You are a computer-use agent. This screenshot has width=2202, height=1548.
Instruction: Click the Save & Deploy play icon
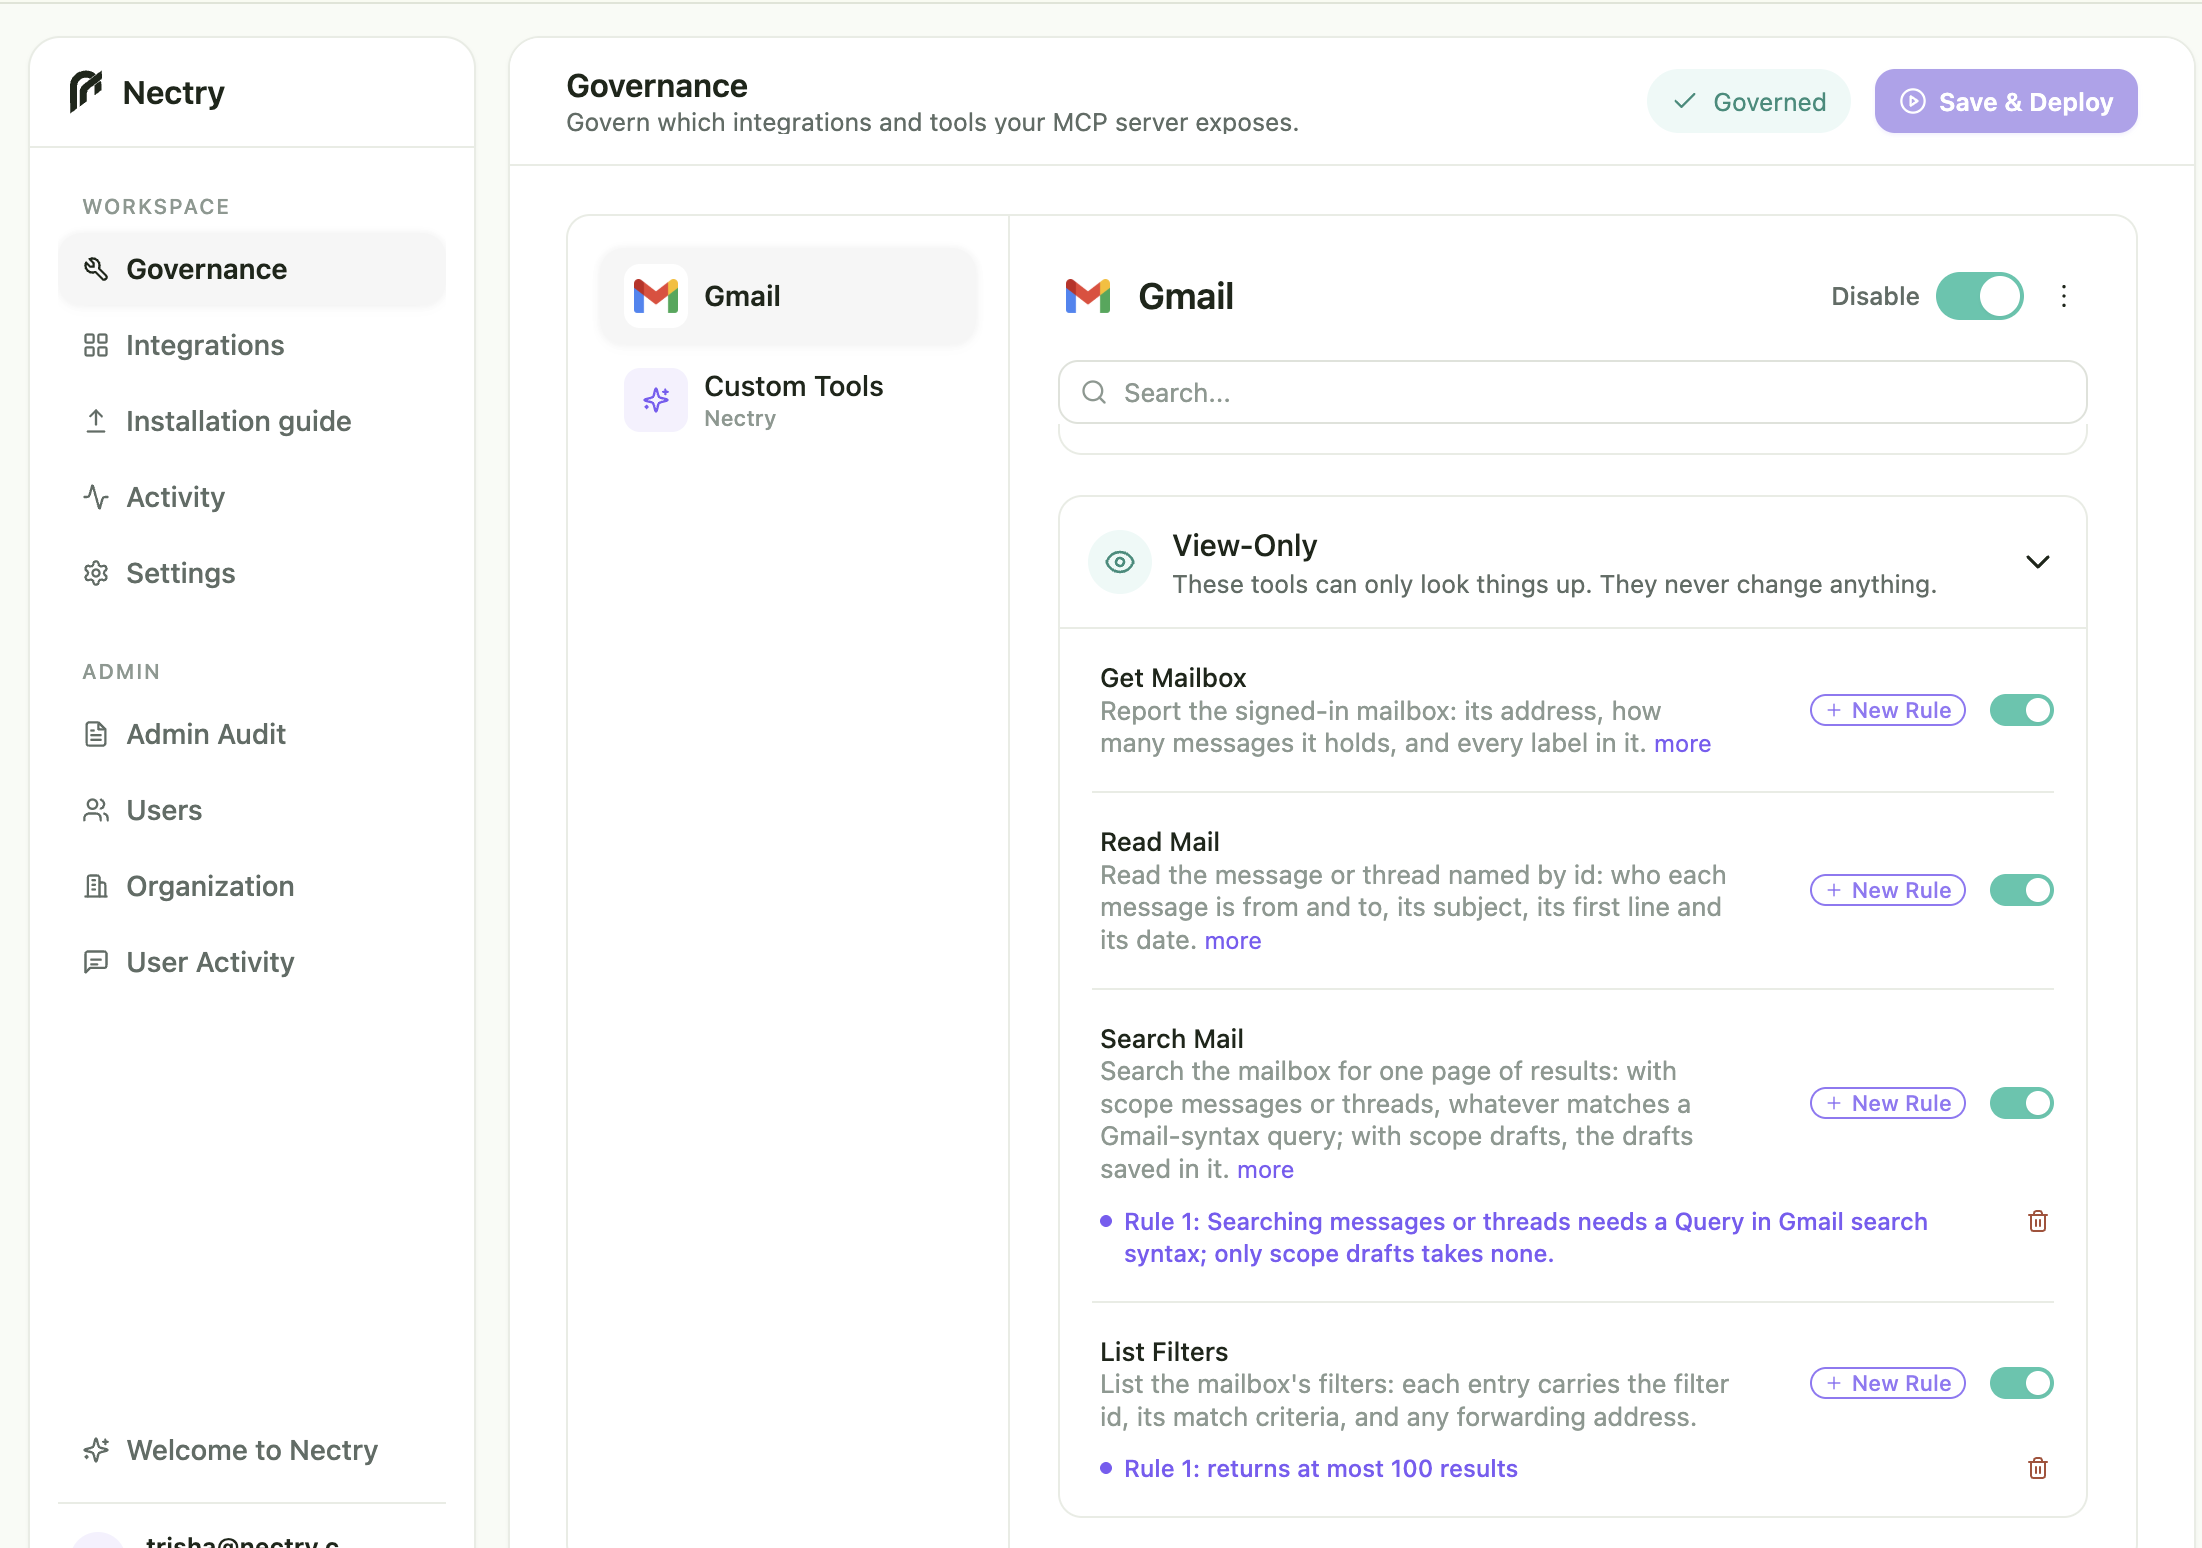[x=1913, y=101]
